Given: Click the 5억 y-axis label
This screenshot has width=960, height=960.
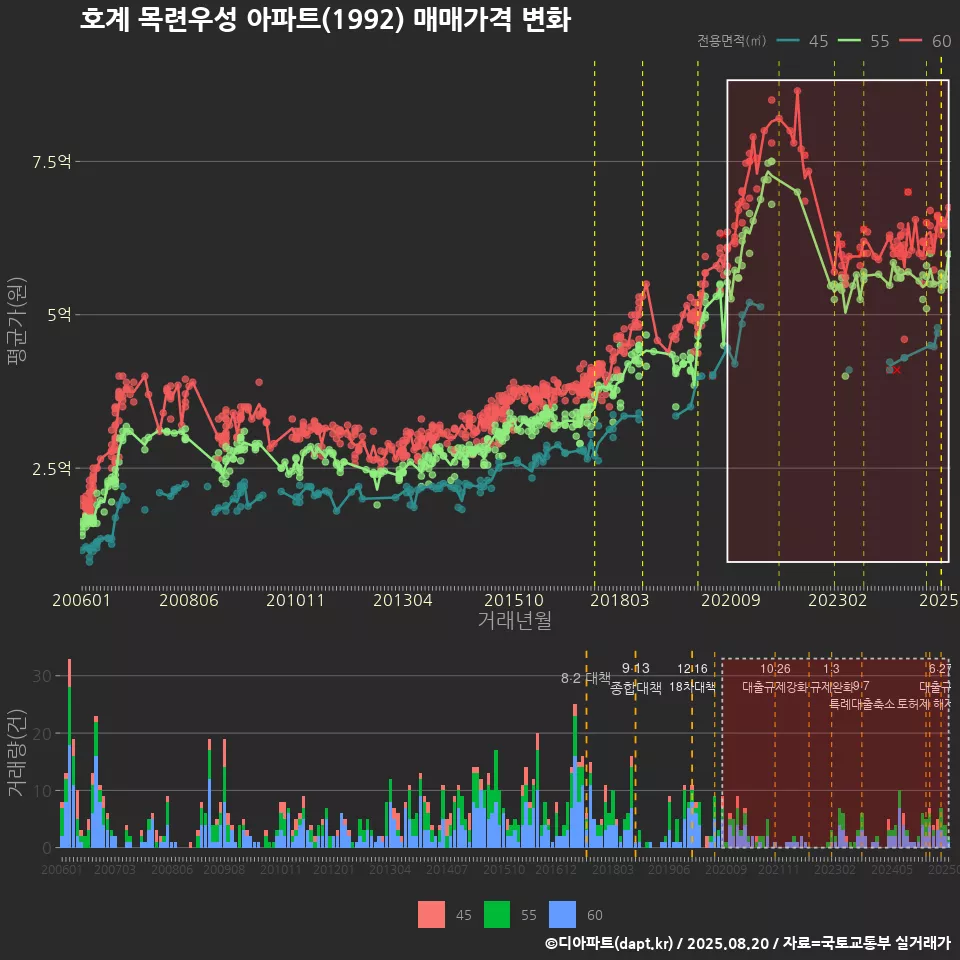Looking at the screenshot, I should tap(59, 315).
